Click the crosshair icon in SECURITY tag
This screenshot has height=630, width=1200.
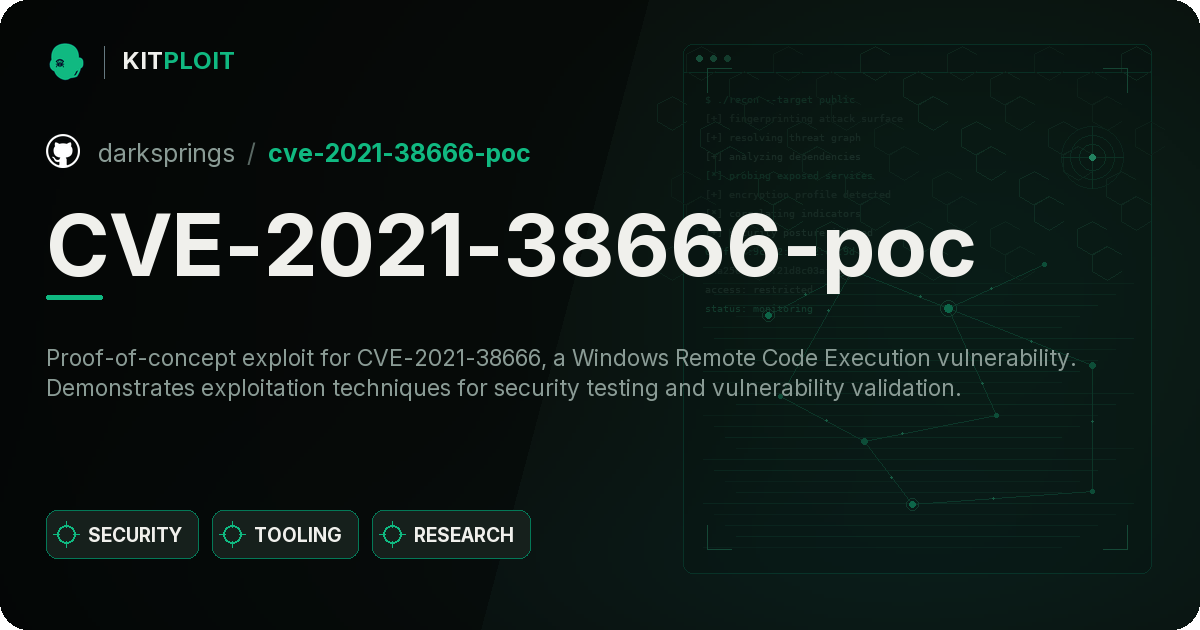tap(67, 535)
